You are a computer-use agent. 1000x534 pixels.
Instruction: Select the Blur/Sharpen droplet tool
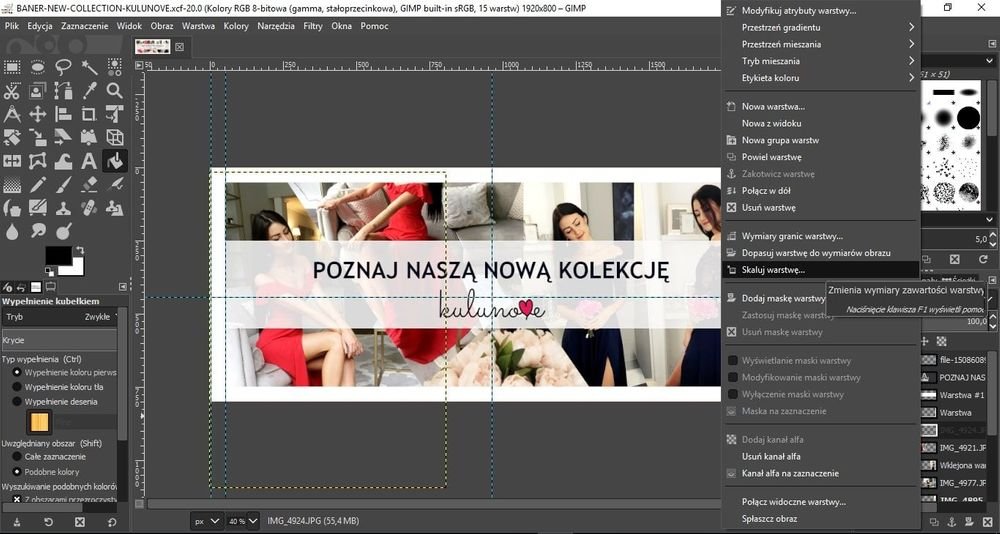tap(12, 231)
